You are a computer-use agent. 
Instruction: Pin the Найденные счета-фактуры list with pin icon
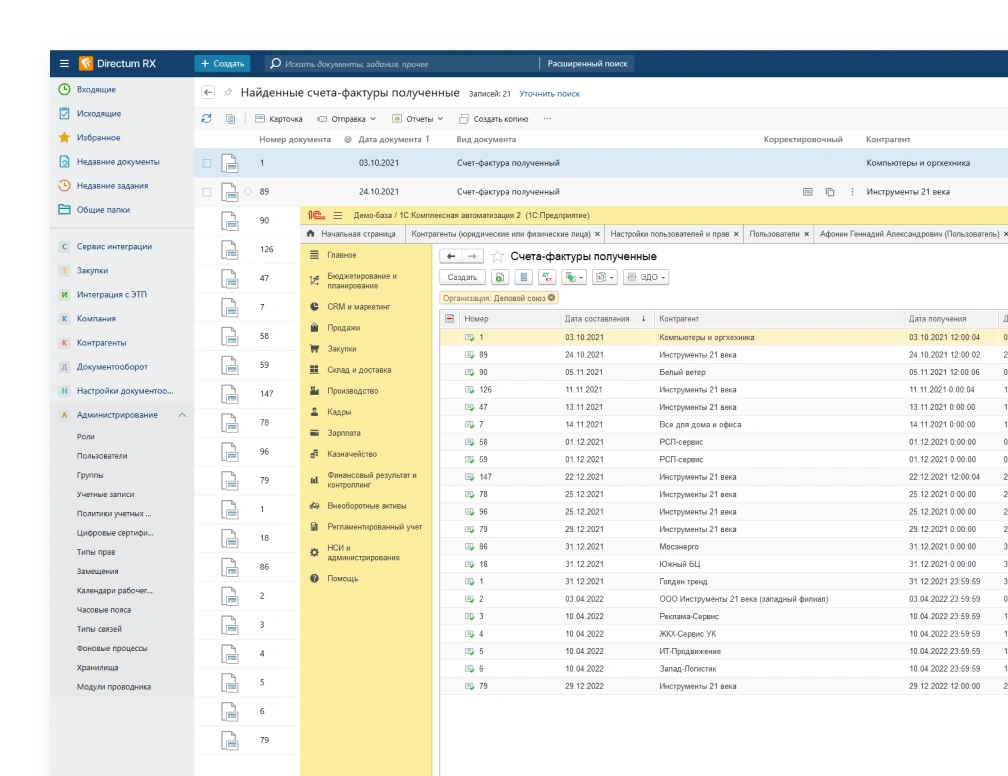point(228,93)
